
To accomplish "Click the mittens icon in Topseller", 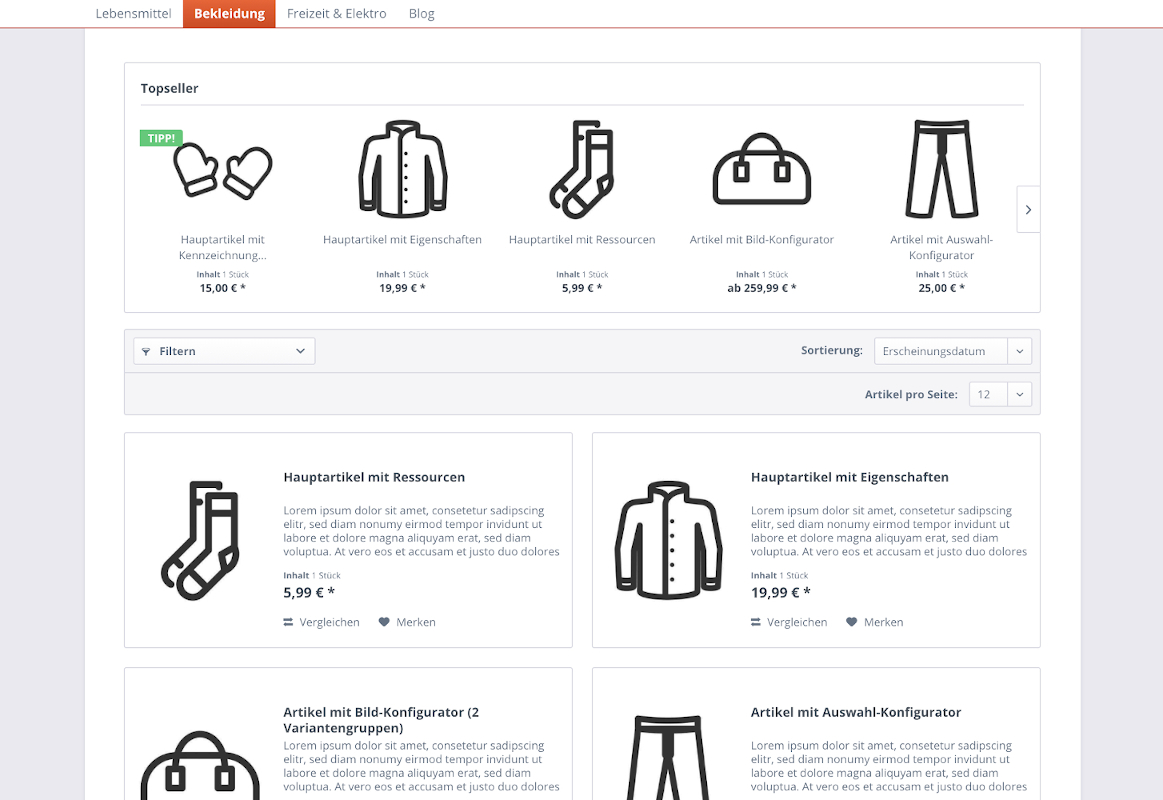I will 222,171.
